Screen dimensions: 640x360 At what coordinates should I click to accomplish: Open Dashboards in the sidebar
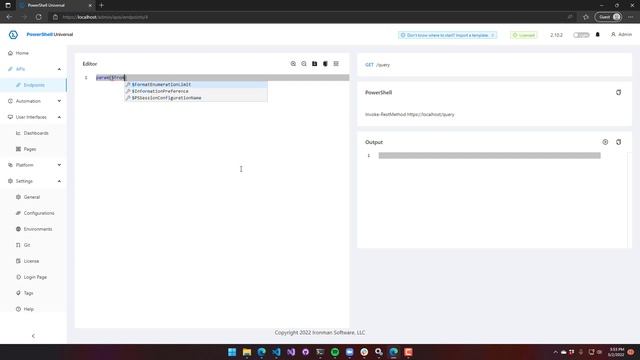[36, 133]
